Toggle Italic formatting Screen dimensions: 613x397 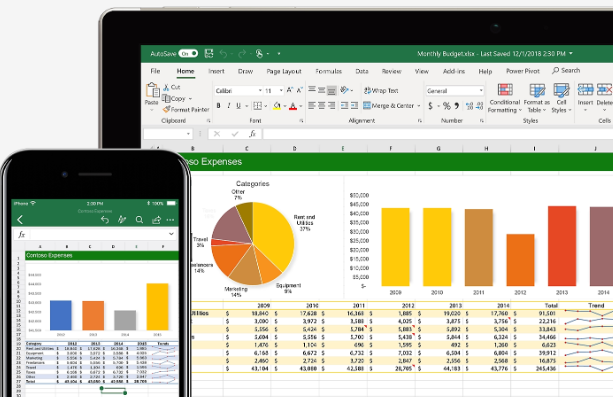228,106
